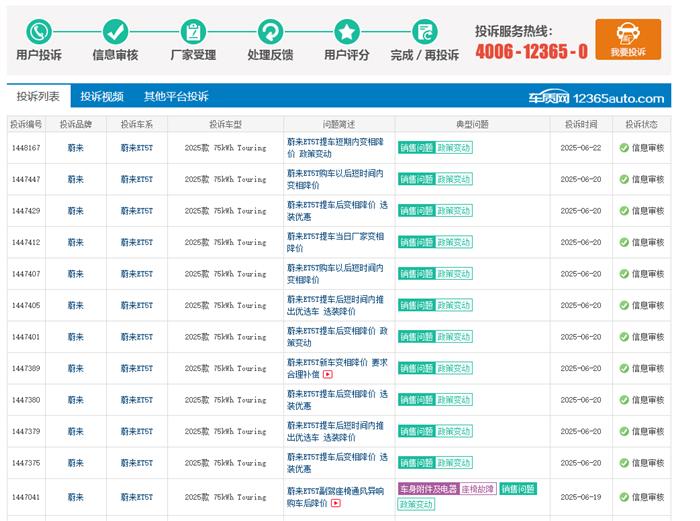Click 信息审核 status text in row 1447407
Image resolution: width=700 pixels, height=521 pixels.
(x=648, y=274)
